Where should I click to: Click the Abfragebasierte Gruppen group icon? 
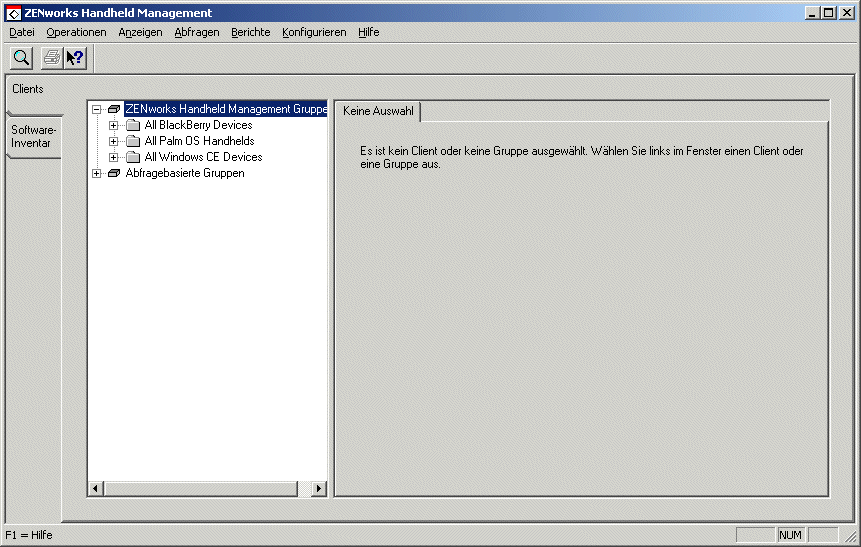114,173
